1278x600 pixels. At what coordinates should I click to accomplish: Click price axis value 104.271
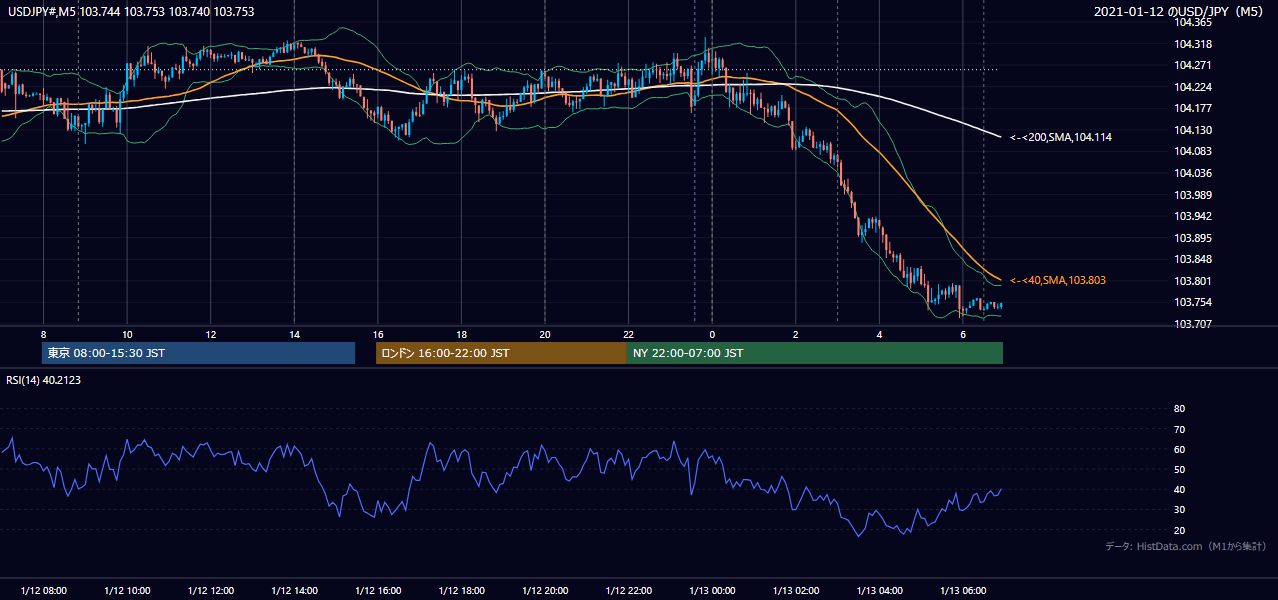pyautogui.click(x=1193, y=65)
